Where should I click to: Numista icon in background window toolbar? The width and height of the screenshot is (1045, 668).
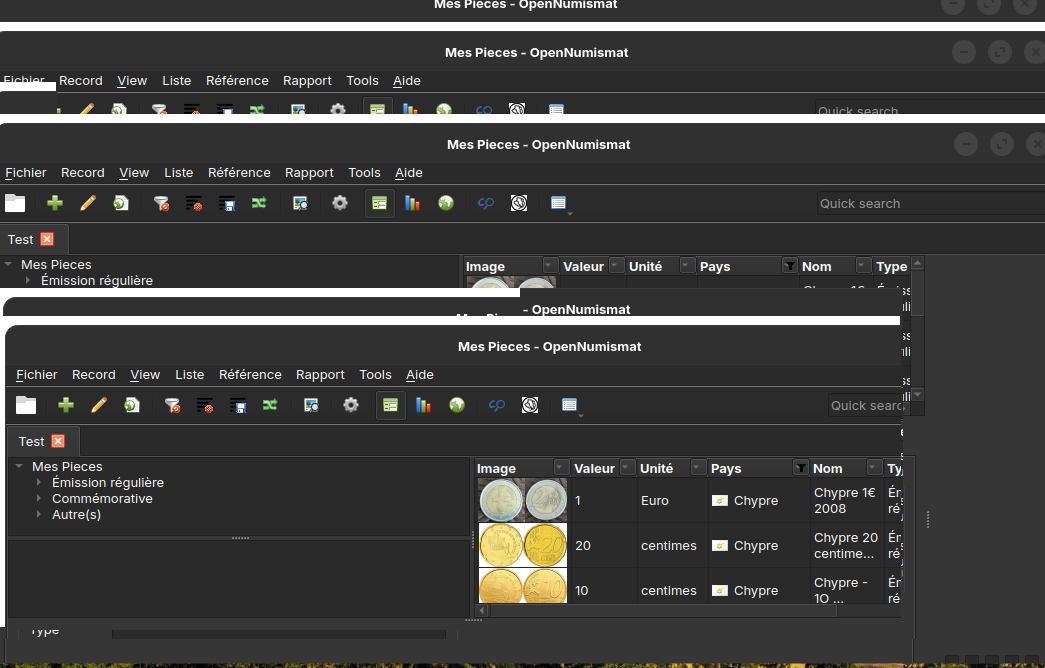[519, 203]
